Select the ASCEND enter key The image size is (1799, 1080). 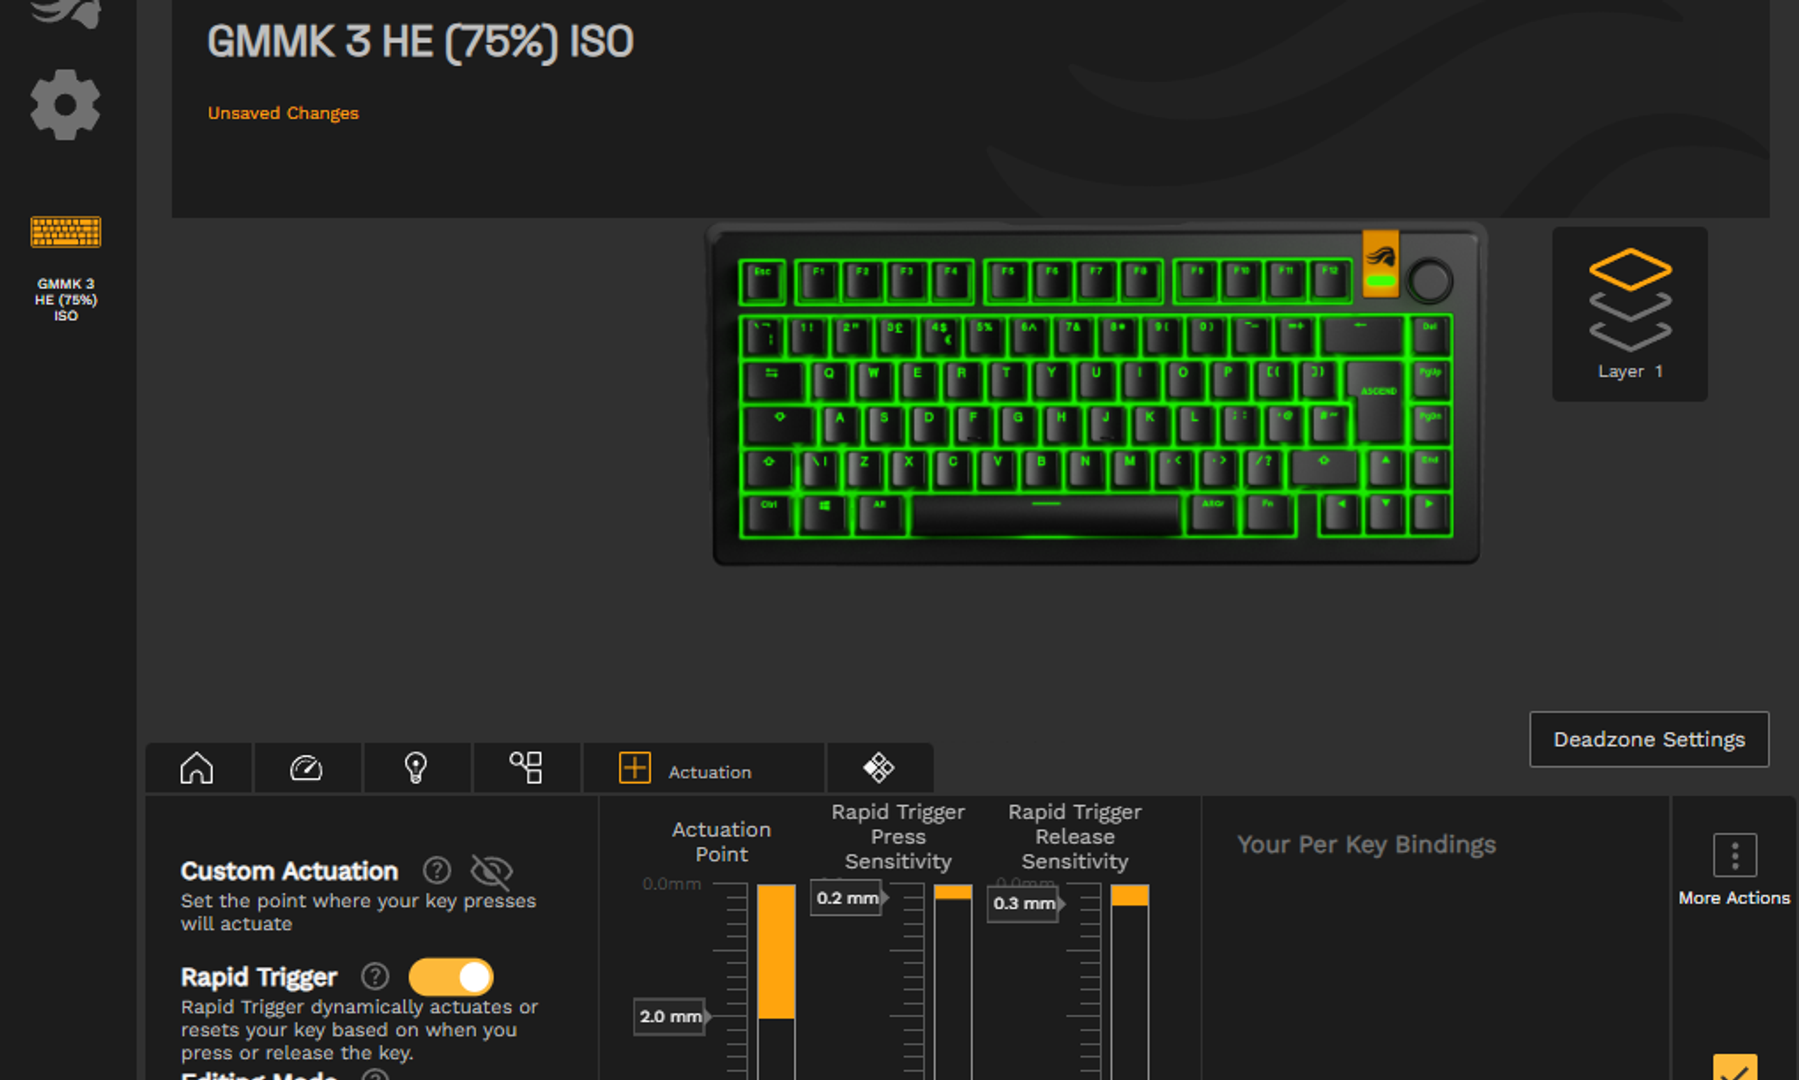1378,402
